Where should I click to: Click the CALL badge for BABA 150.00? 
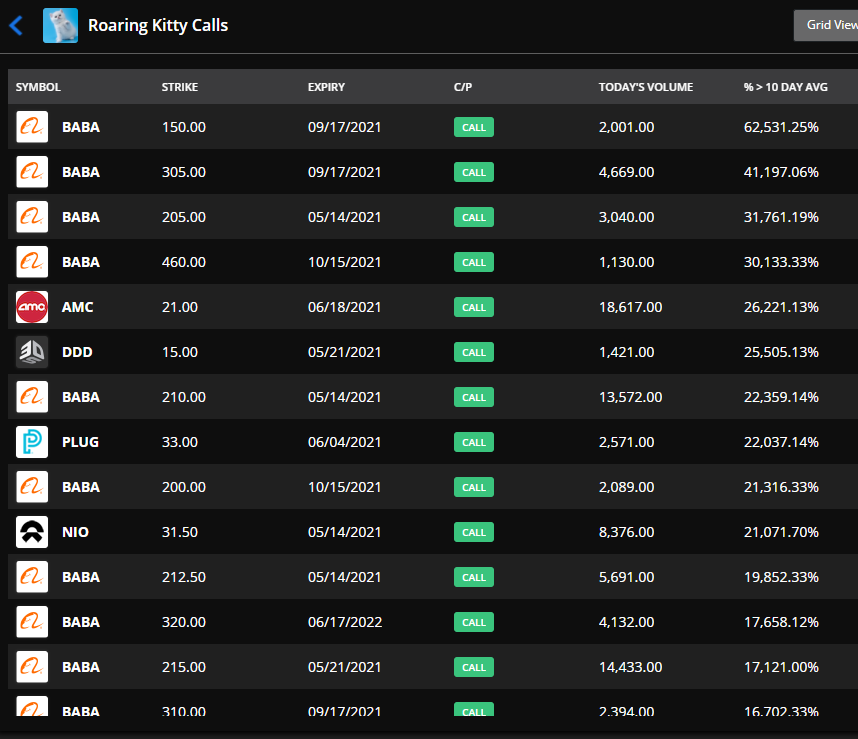tap(474, 127)
